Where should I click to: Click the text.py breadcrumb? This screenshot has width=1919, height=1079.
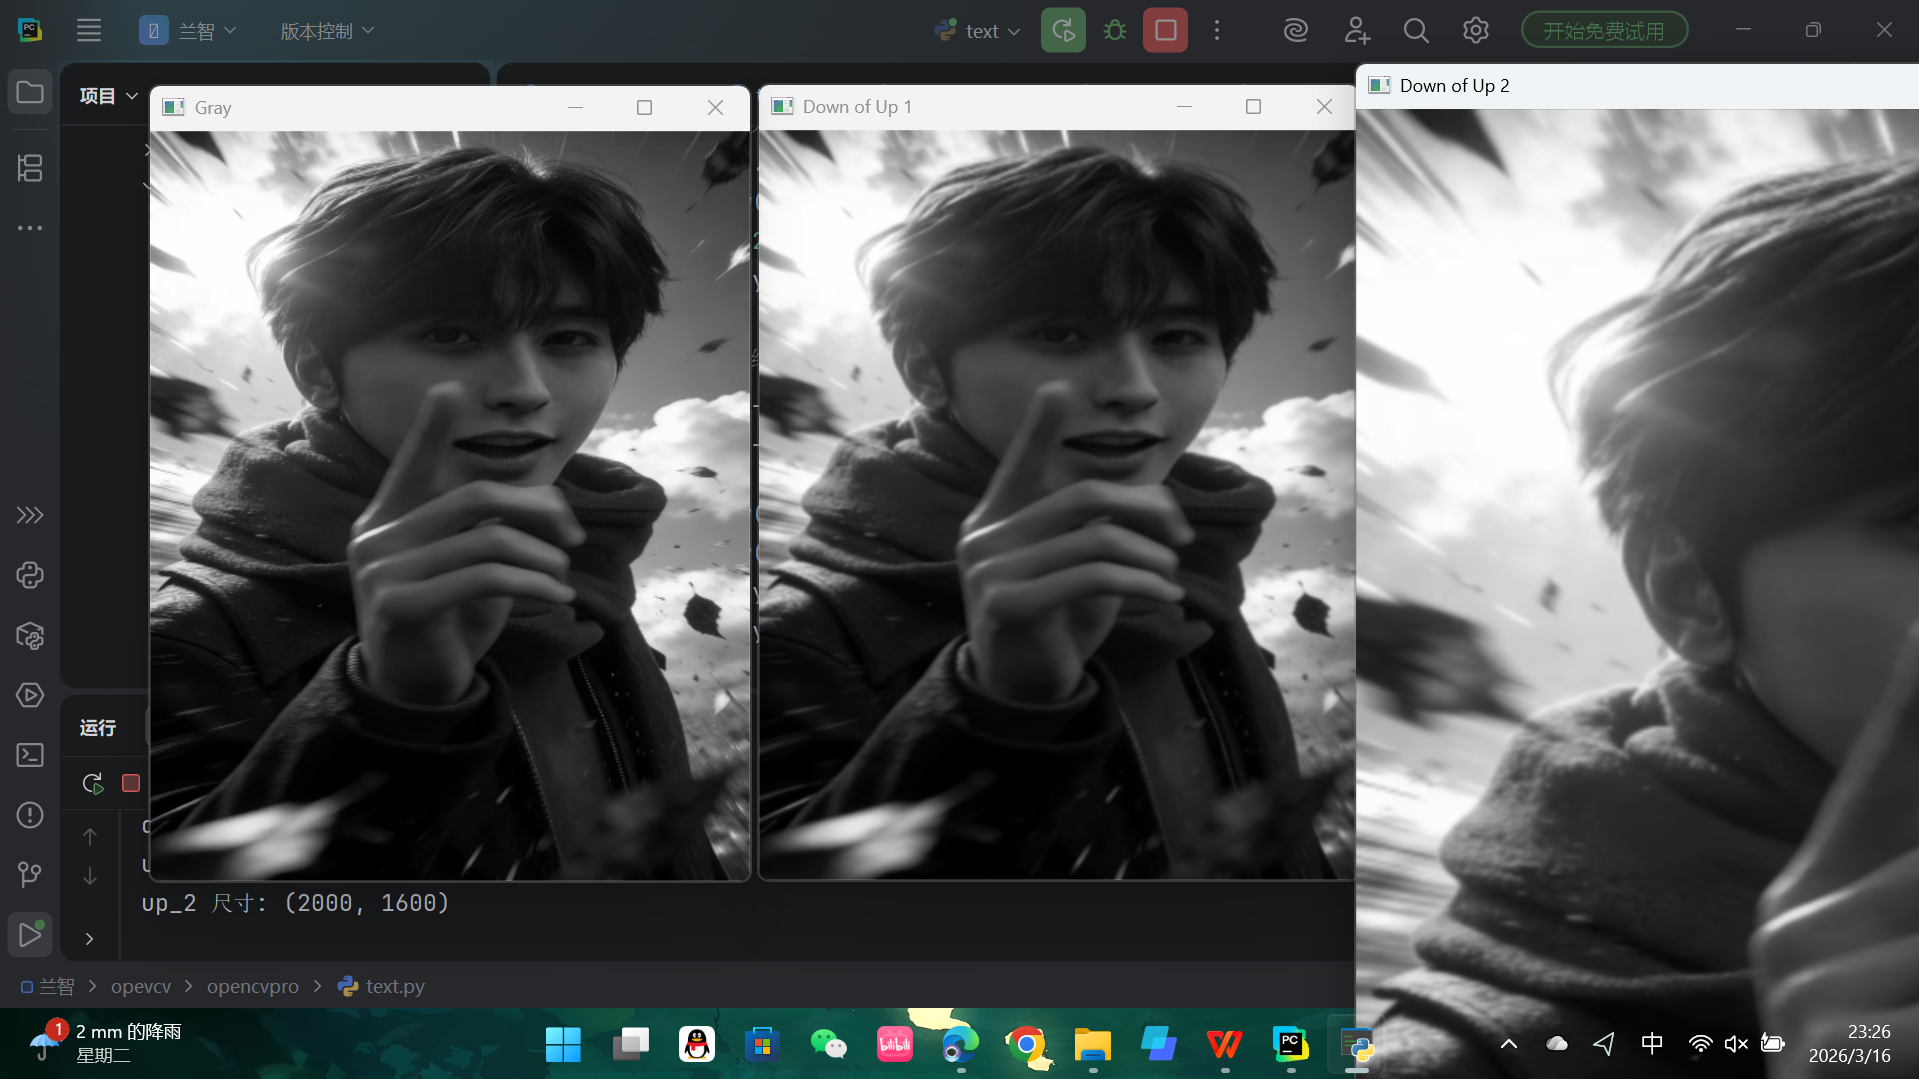coord(381,986)
